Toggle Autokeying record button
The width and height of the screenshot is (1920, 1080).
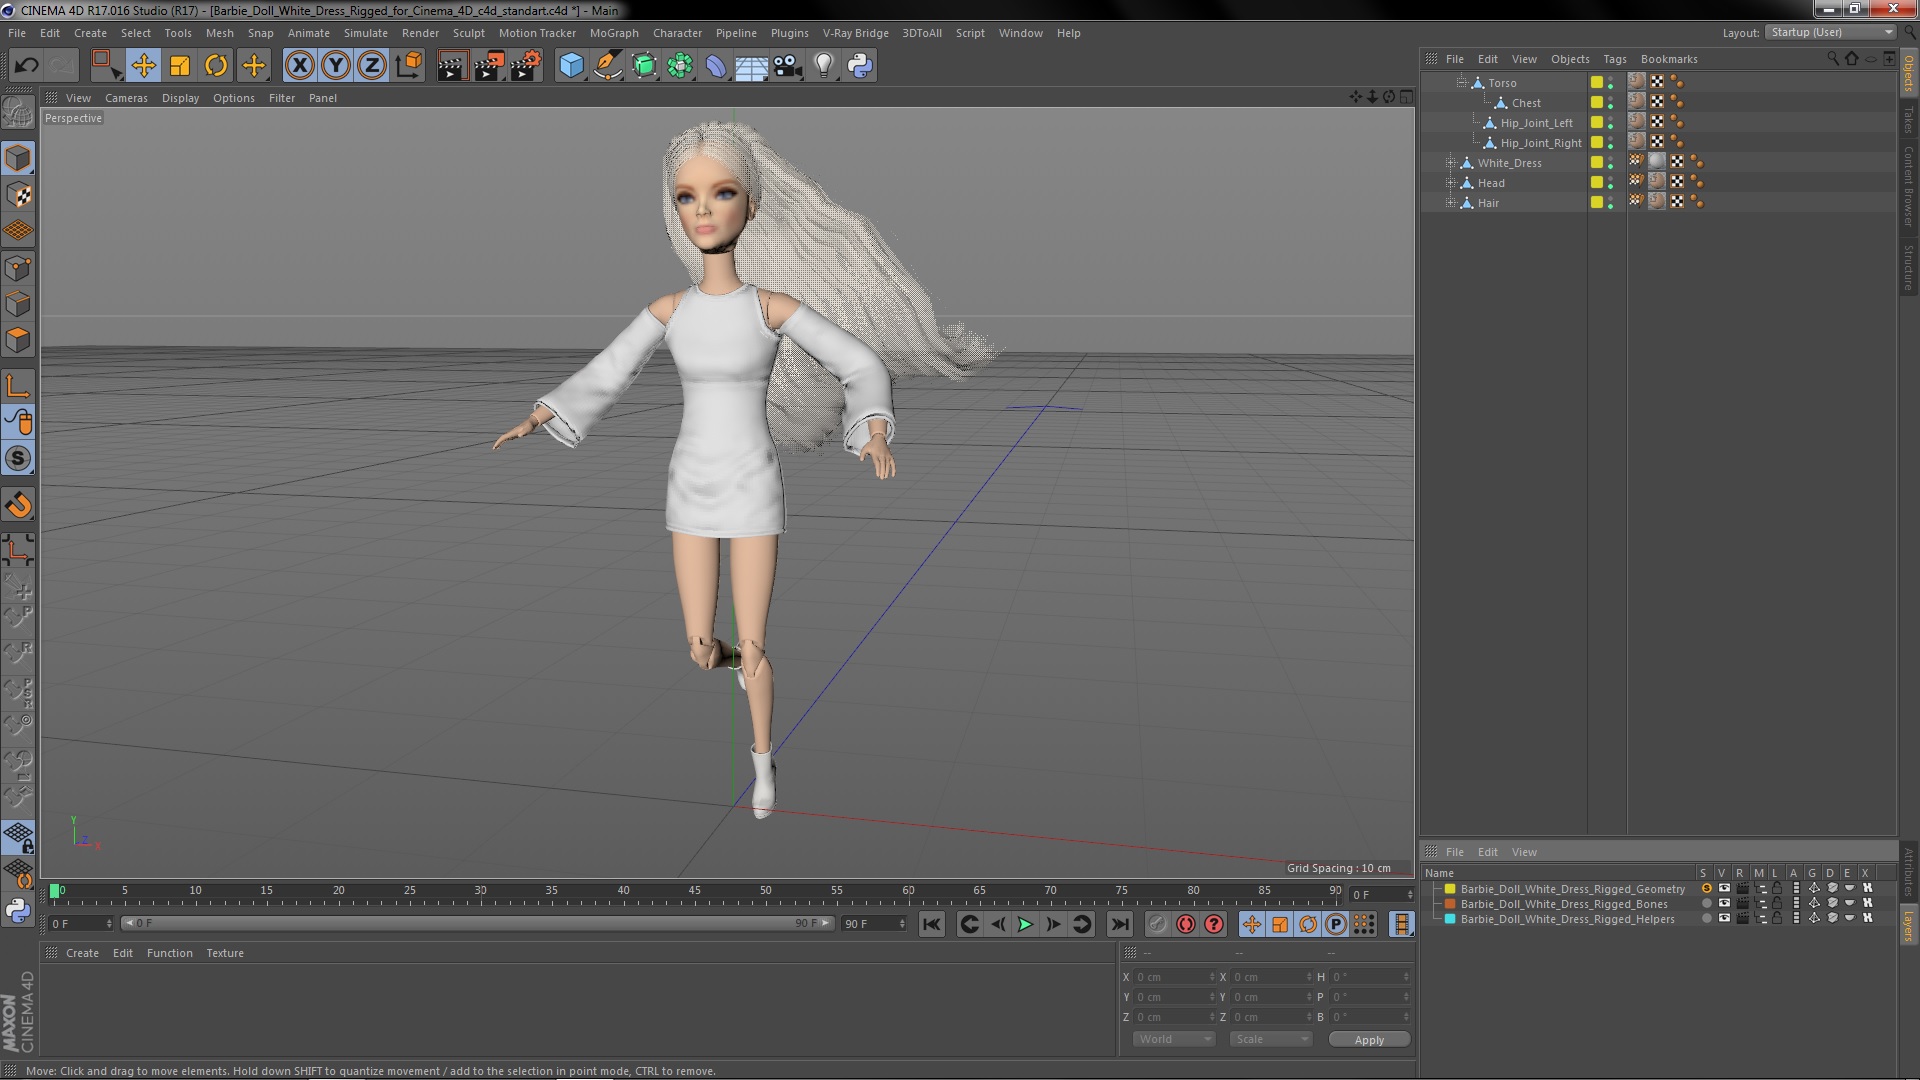coord(1185,924)
